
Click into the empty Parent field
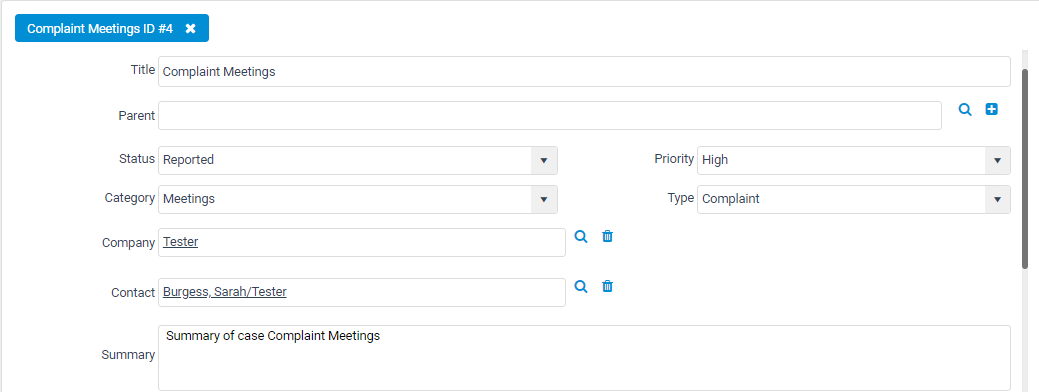click(x=550, y=115)
